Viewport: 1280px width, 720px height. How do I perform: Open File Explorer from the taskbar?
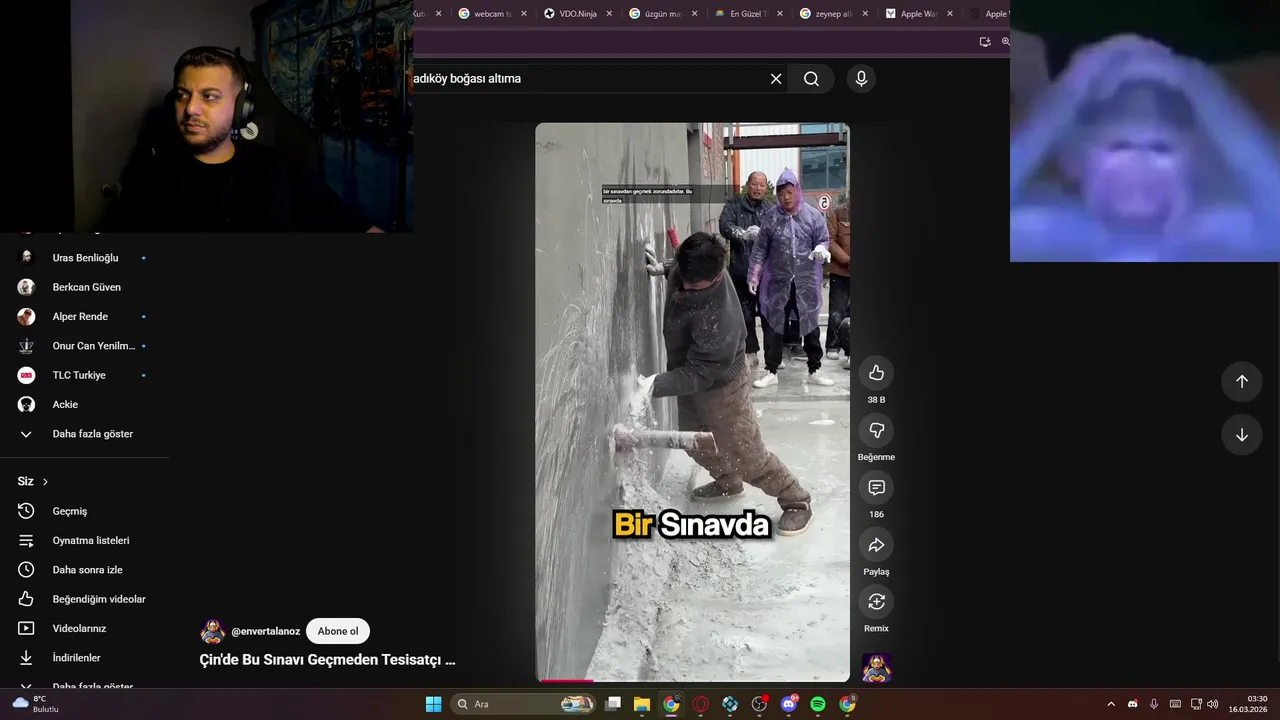coord(642,704)
